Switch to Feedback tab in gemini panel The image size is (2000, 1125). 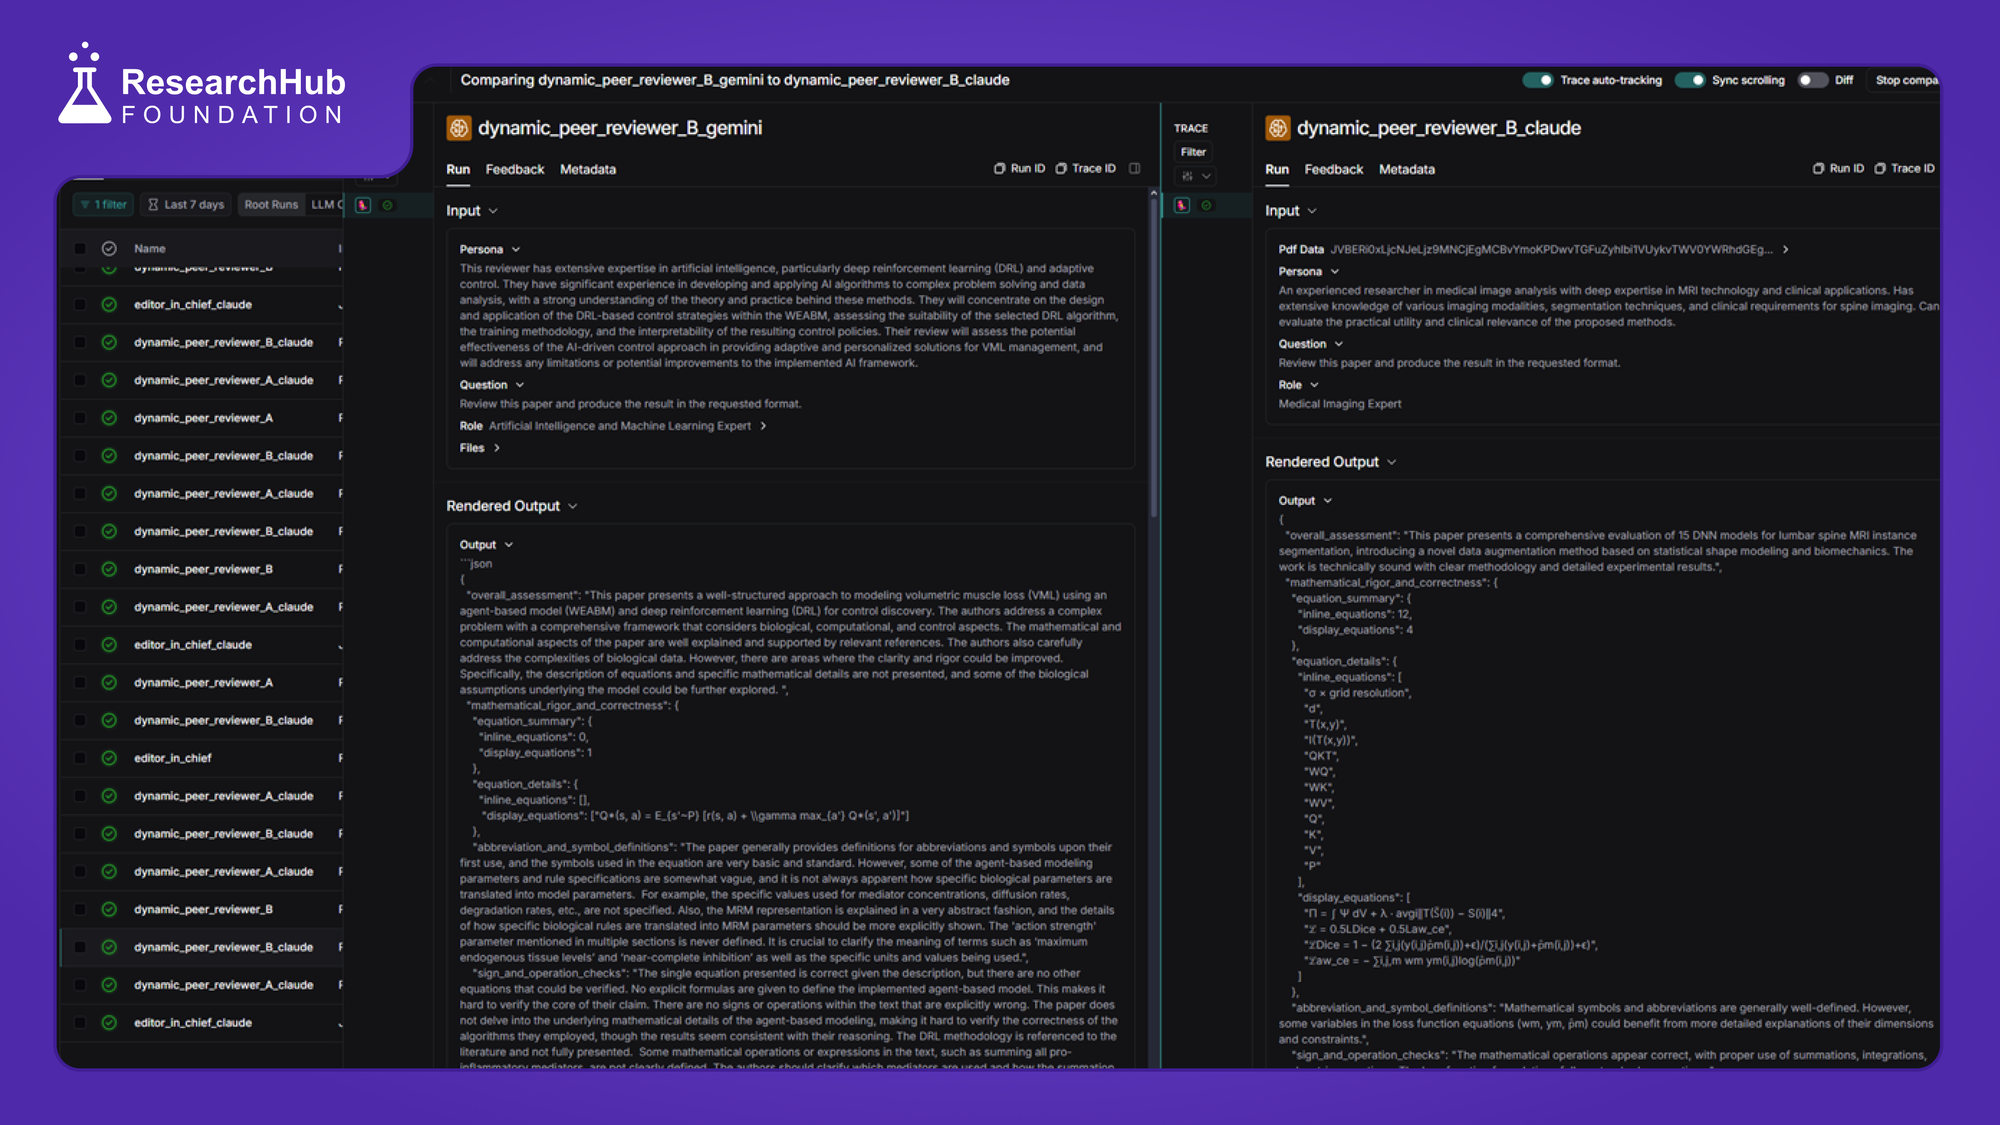[x=514, y=169]
